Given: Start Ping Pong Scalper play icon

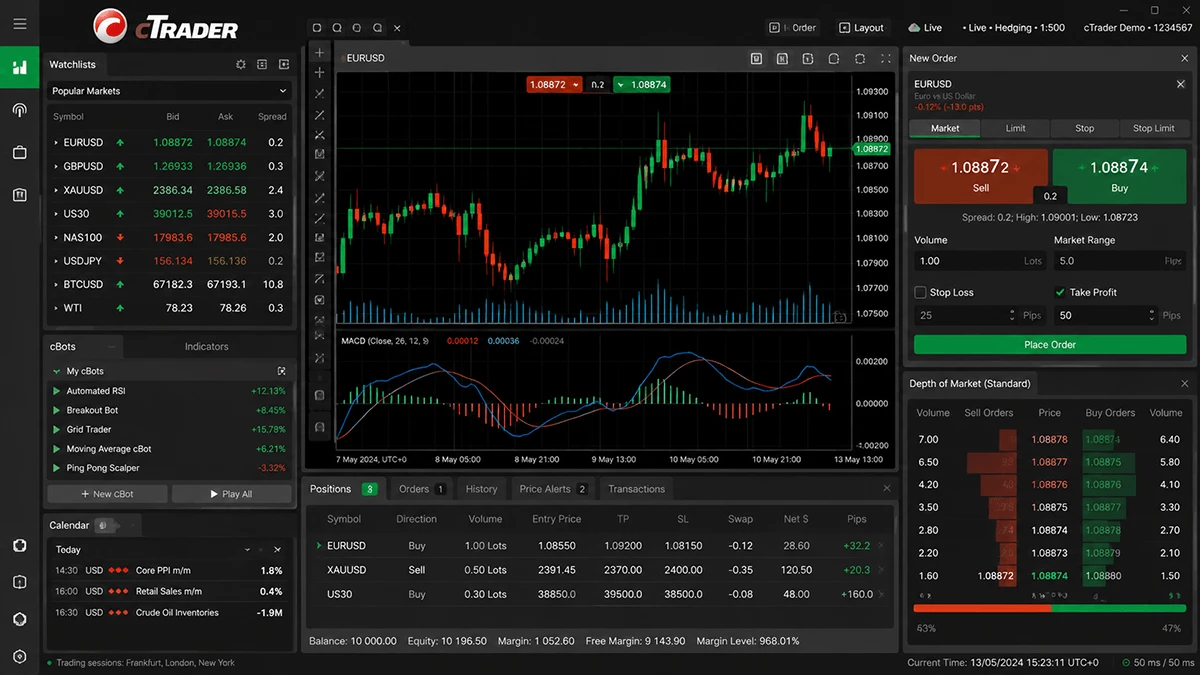Looking at the screenshot, I should [x=57, y=468].
